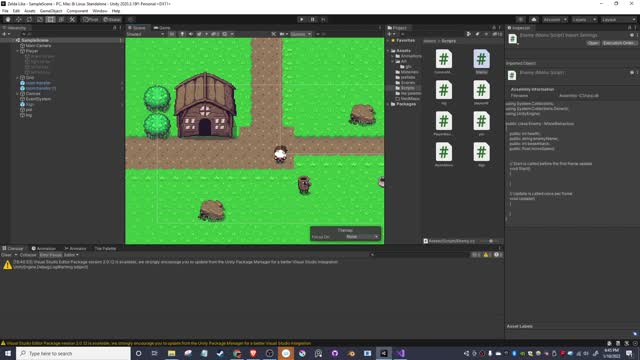This screenshot has width=640, height=360.
Task: Open the custom editor tools icon
Action: pos(72,20)
